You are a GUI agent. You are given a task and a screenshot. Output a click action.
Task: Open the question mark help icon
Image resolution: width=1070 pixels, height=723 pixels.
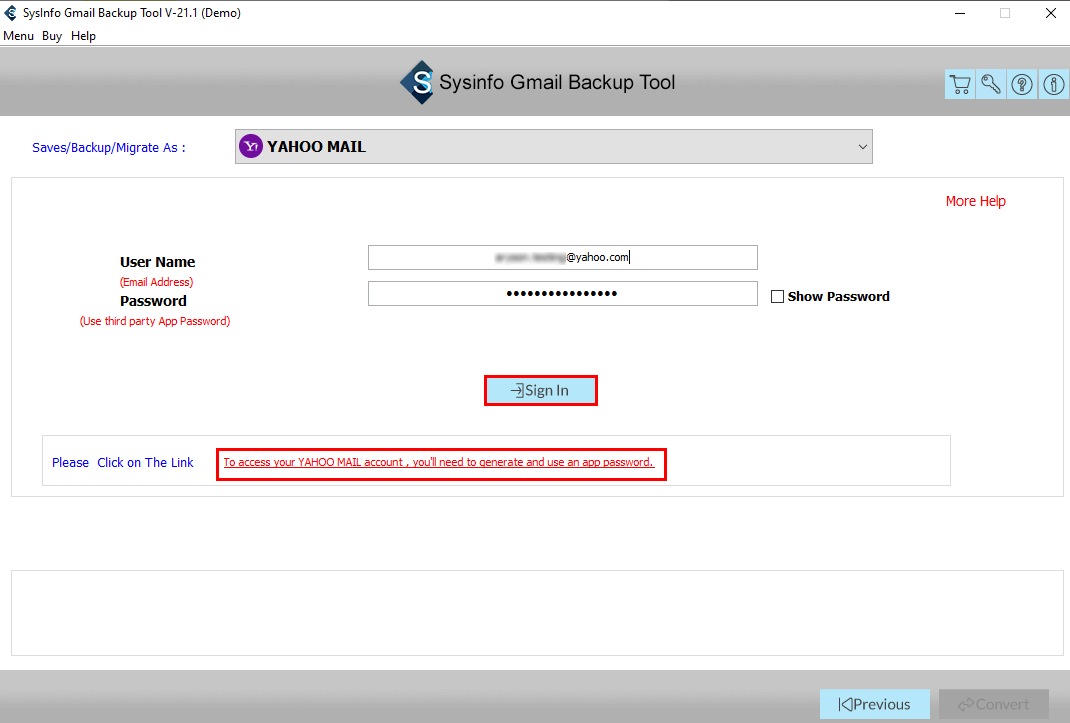[1022, 84]
